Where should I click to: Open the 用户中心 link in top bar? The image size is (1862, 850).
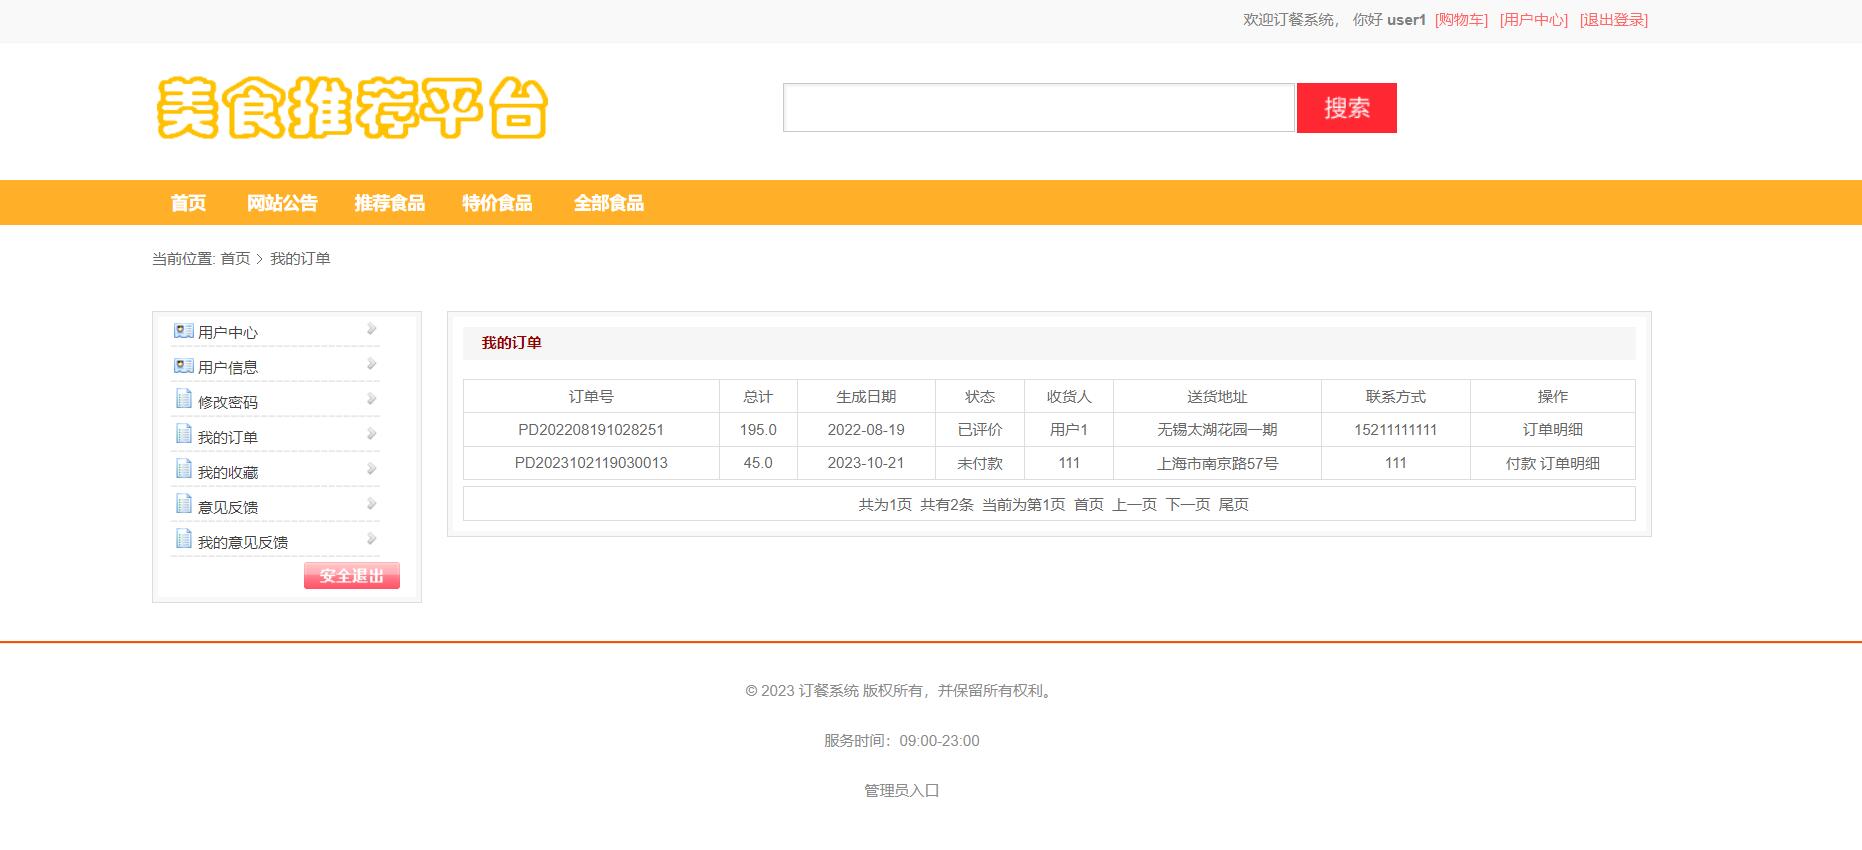tap(1534, 20)
